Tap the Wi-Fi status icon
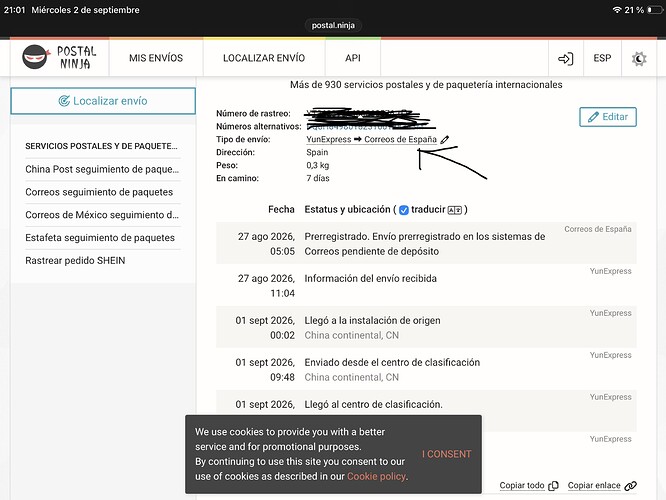This screenshot has width=666, height=500. pyautogui.click(x=617, y=10)
